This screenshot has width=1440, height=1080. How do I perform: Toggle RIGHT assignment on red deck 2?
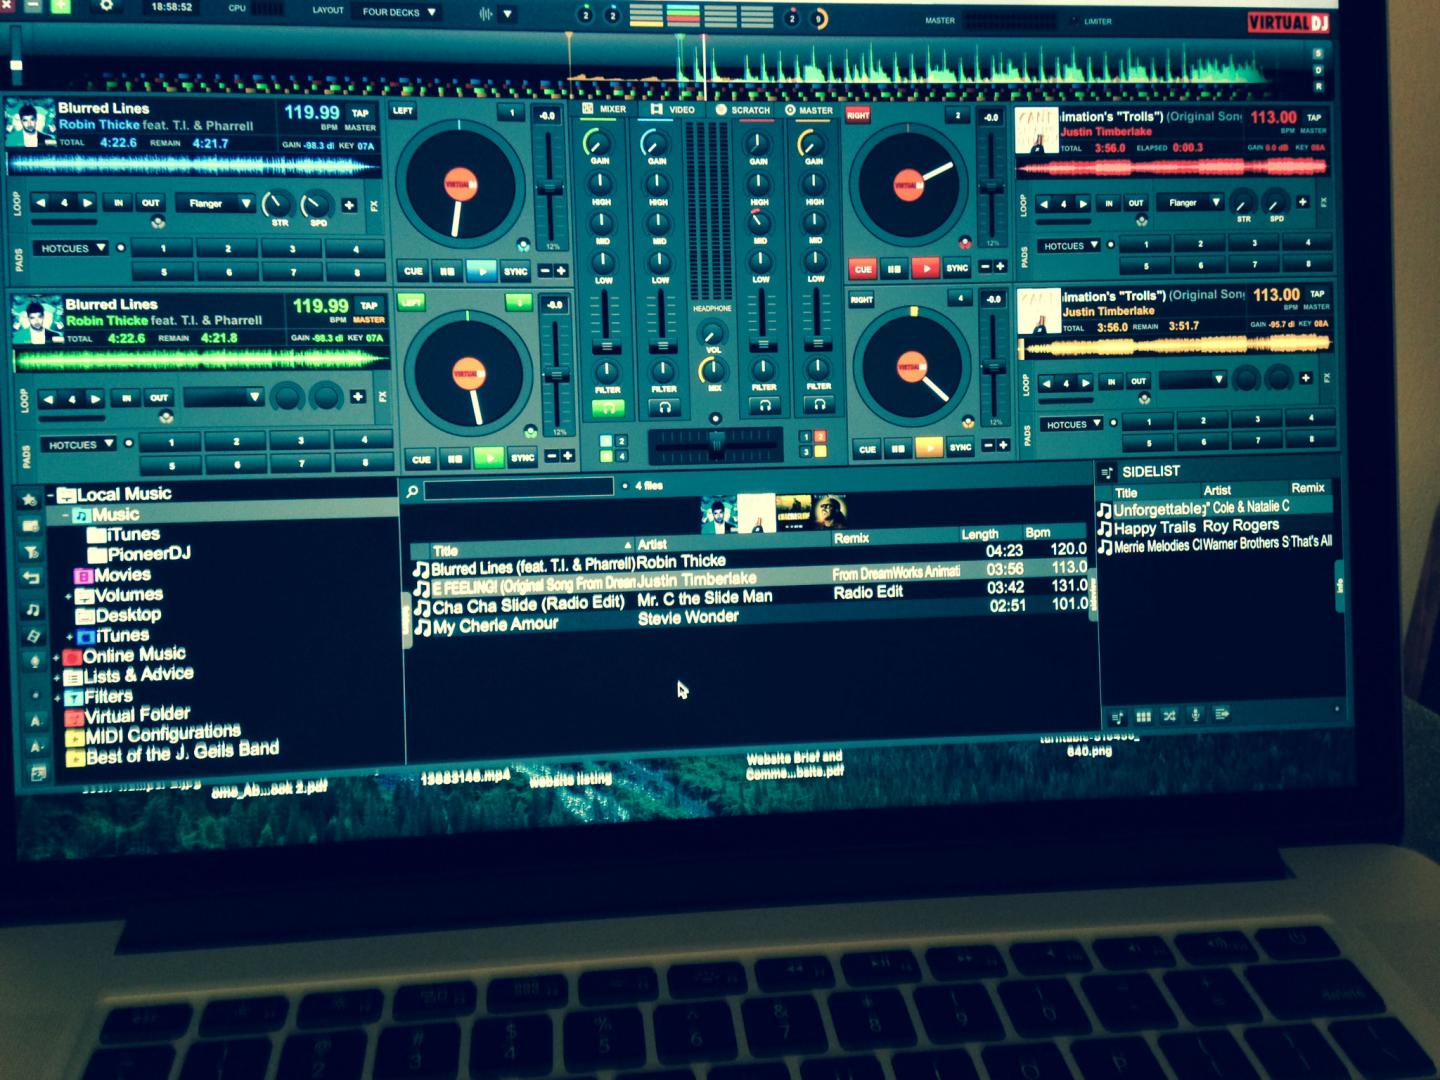pyautogui.click(x=858, y=115)
